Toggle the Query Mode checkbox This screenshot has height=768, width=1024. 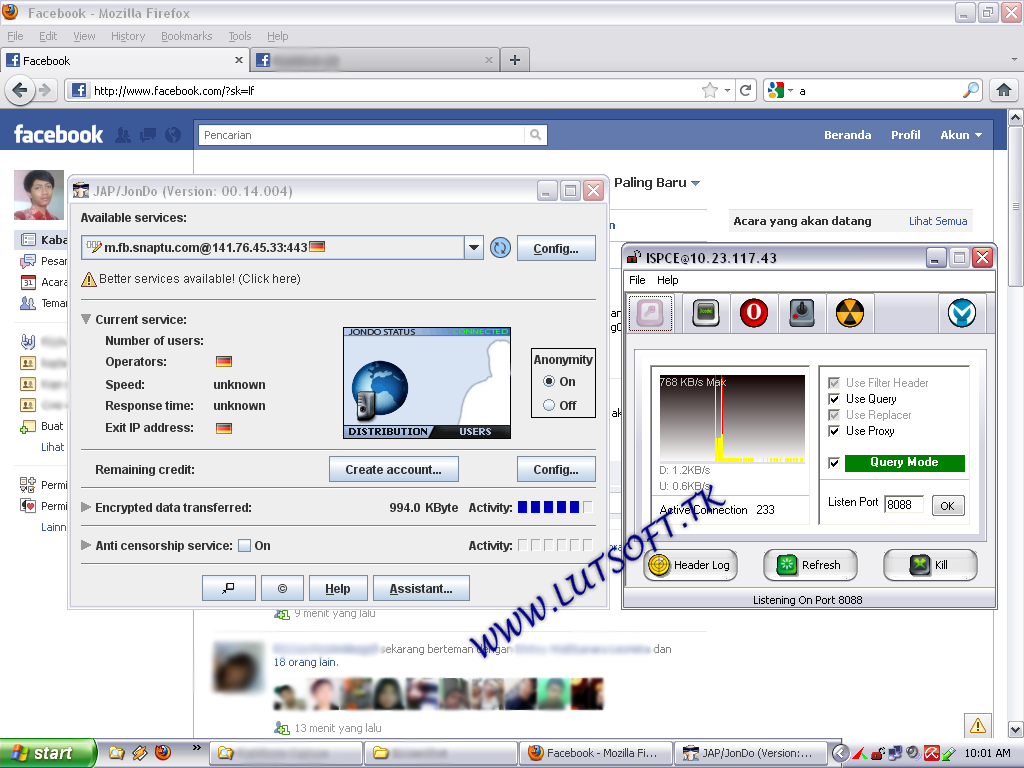click(834, 463)
